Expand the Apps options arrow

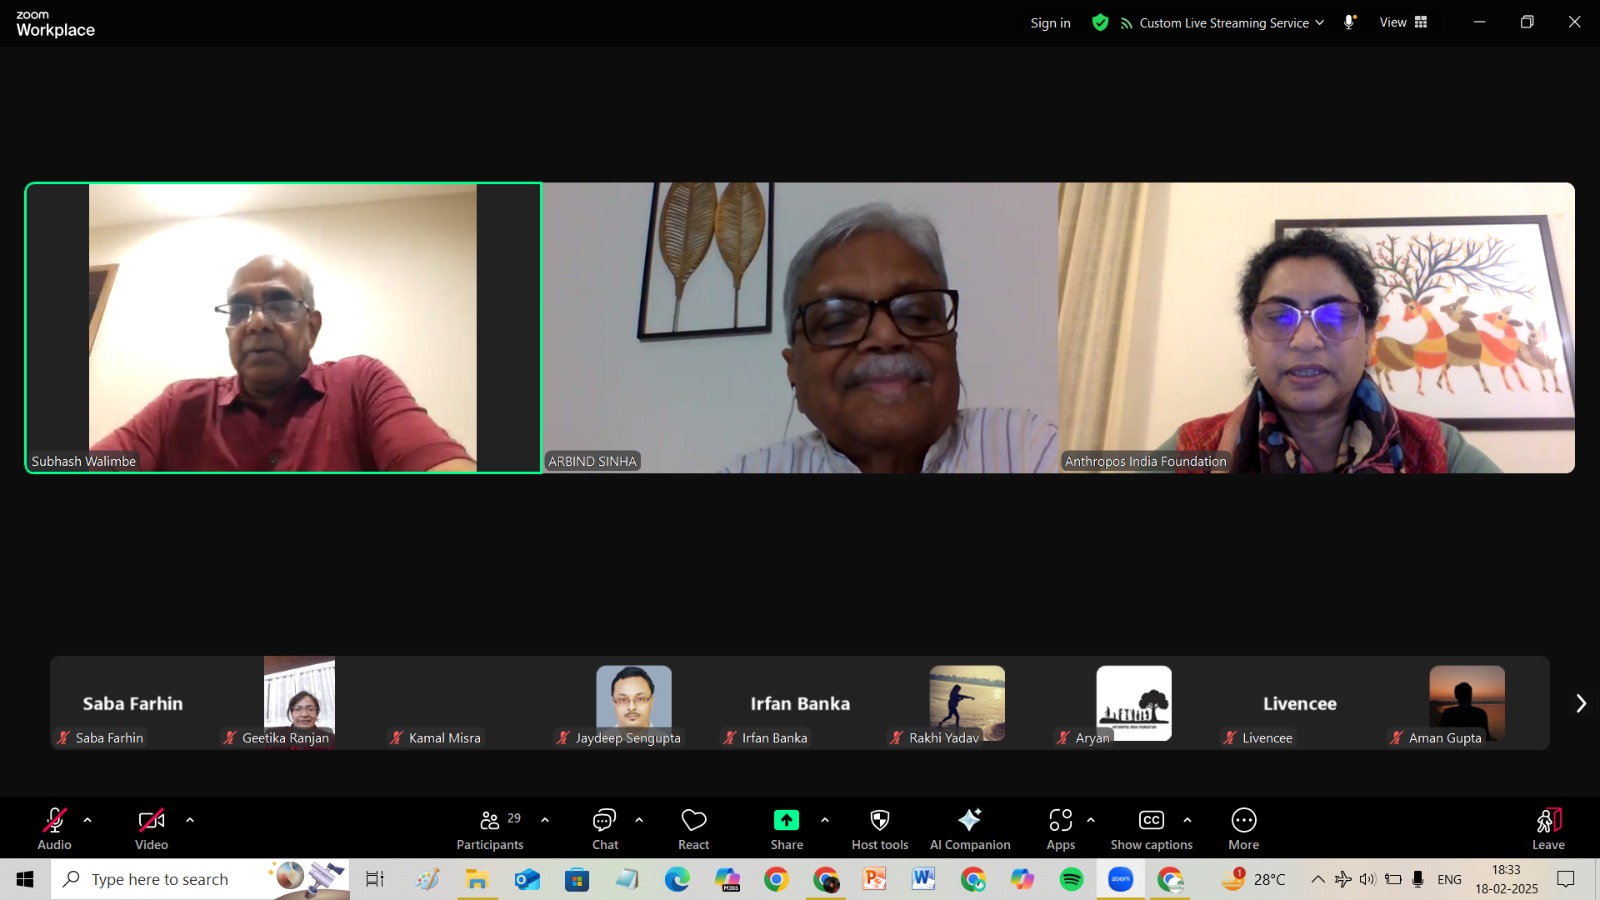click(1091, 820)
